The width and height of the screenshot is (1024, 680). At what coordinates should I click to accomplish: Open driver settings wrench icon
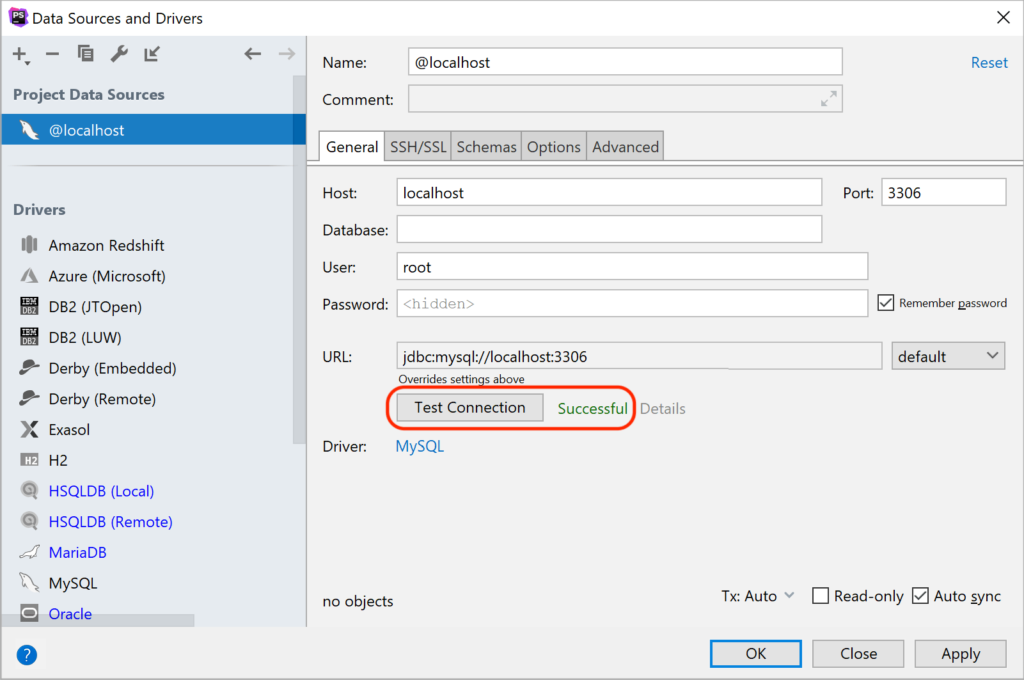(119, 54)
